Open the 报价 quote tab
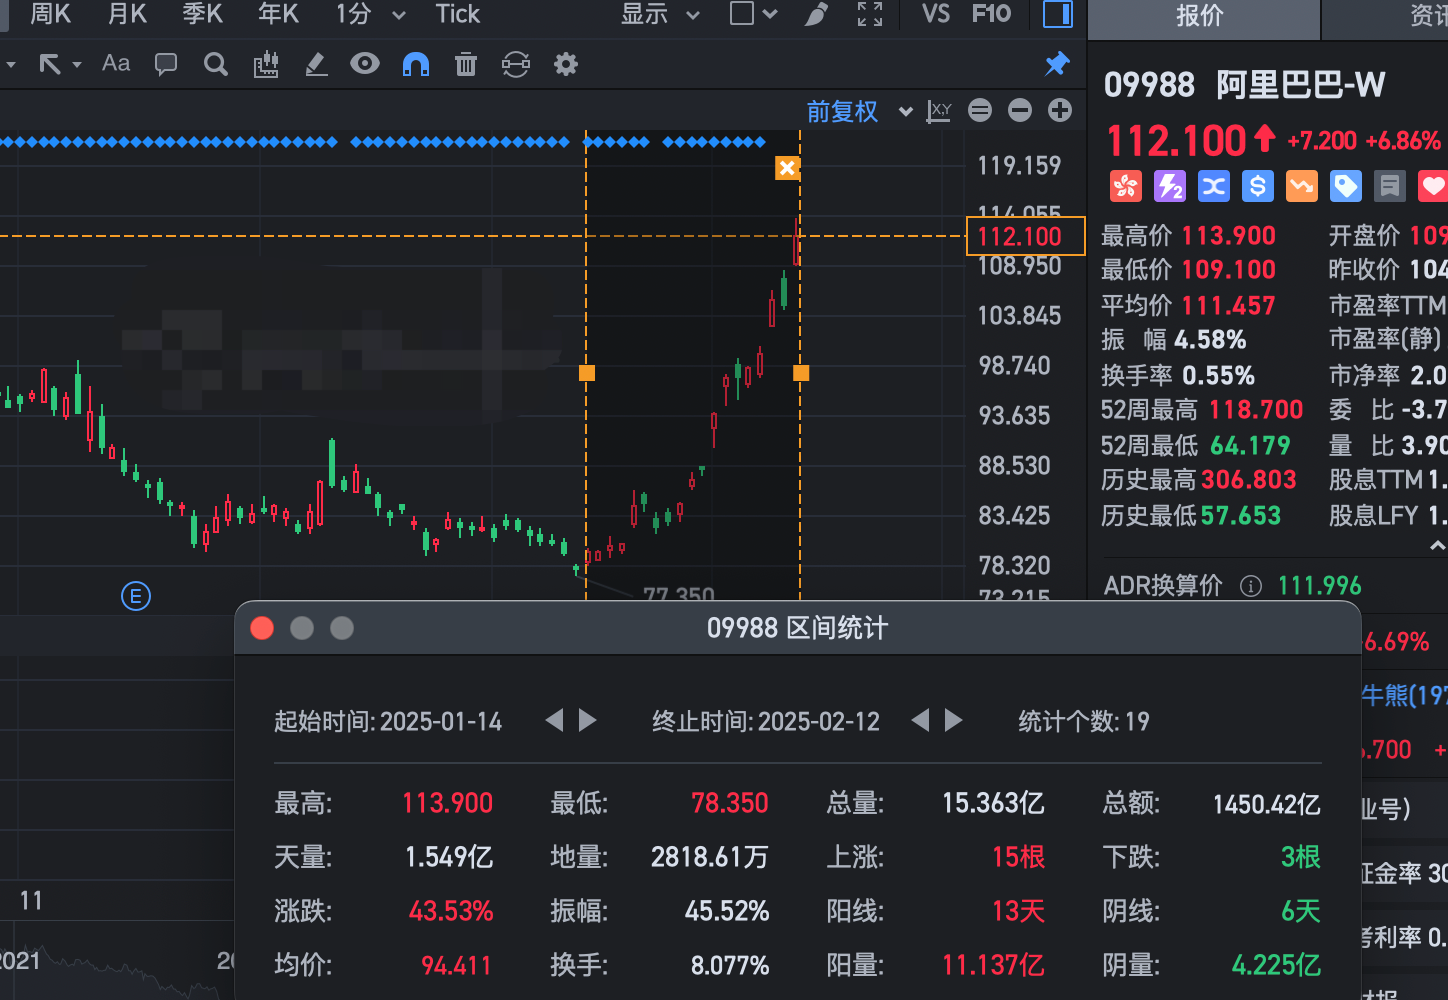Screen dimensions: 1448x1000 pos(1203,18)
